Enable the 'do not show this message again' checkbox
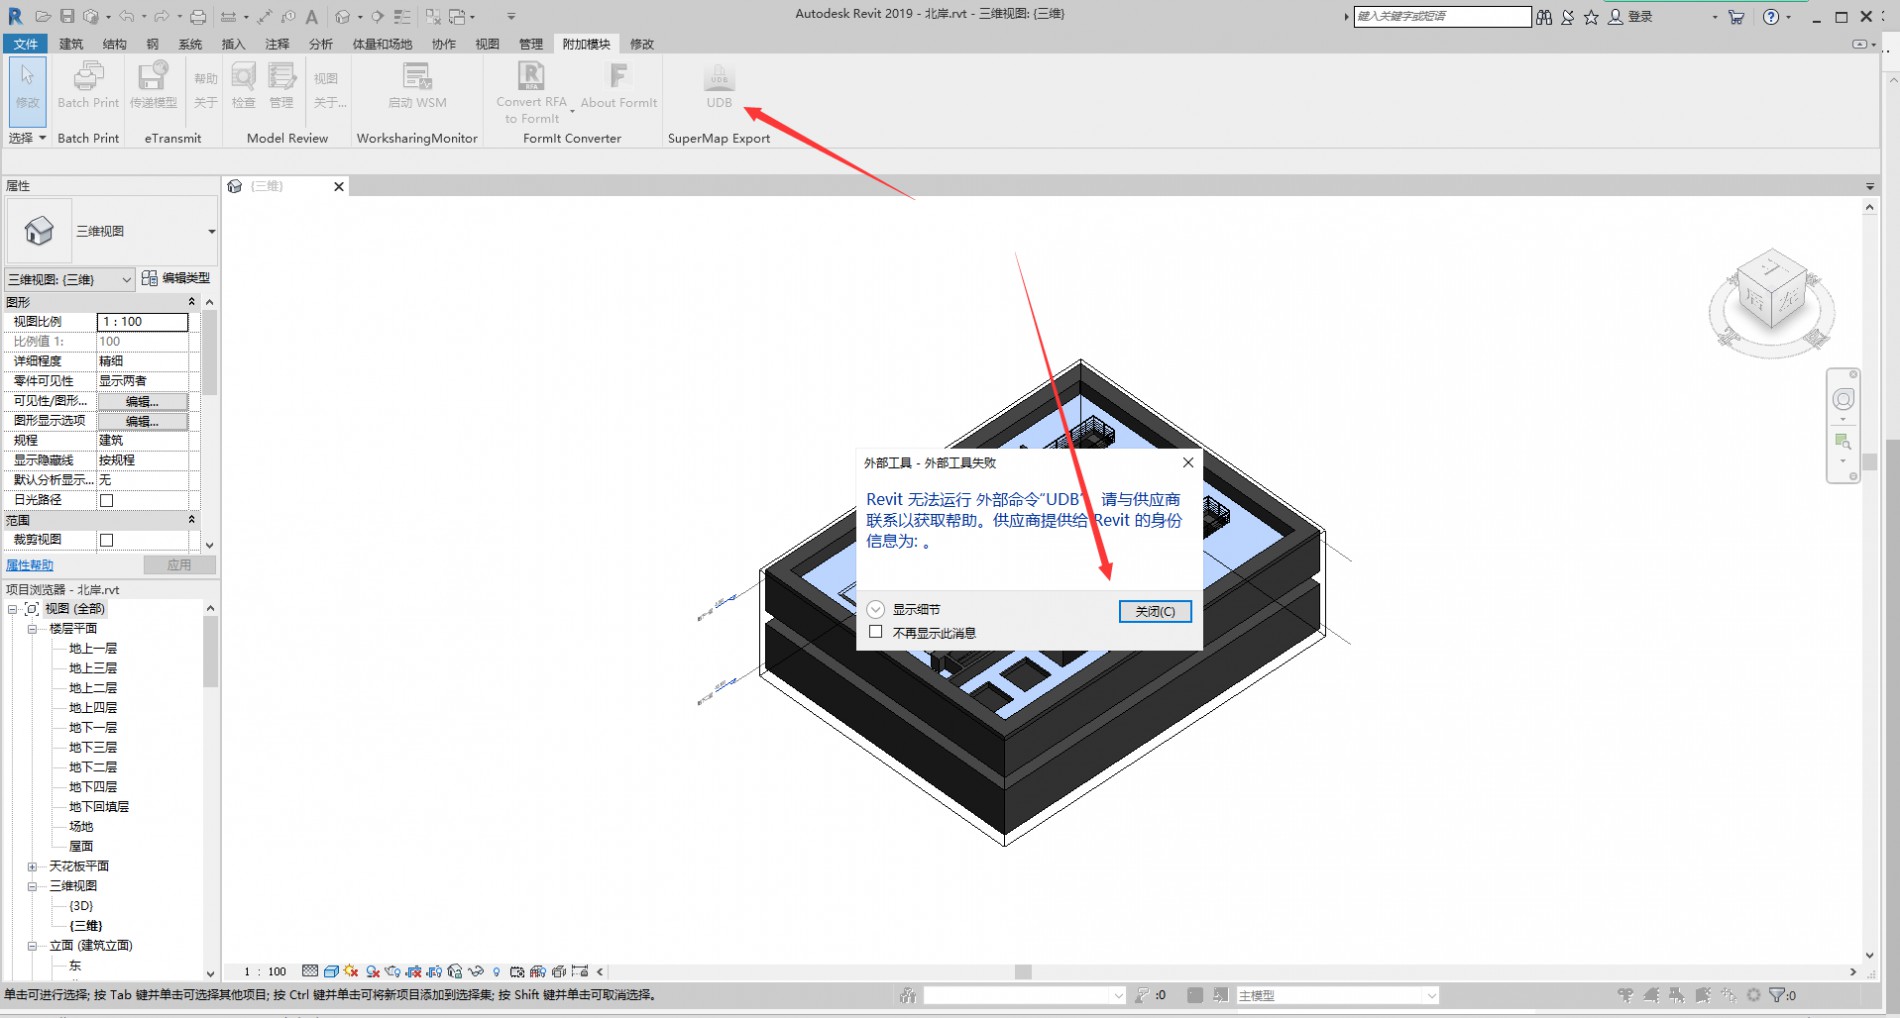The width and height of the screenshot is (1900, 1018). coord(876,632)
